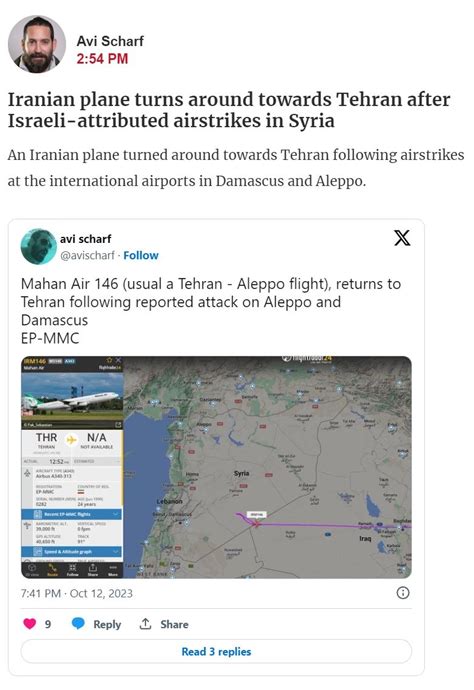Click the author's profile photo at top
474x690 pixels.
click(x=37, y=44)
